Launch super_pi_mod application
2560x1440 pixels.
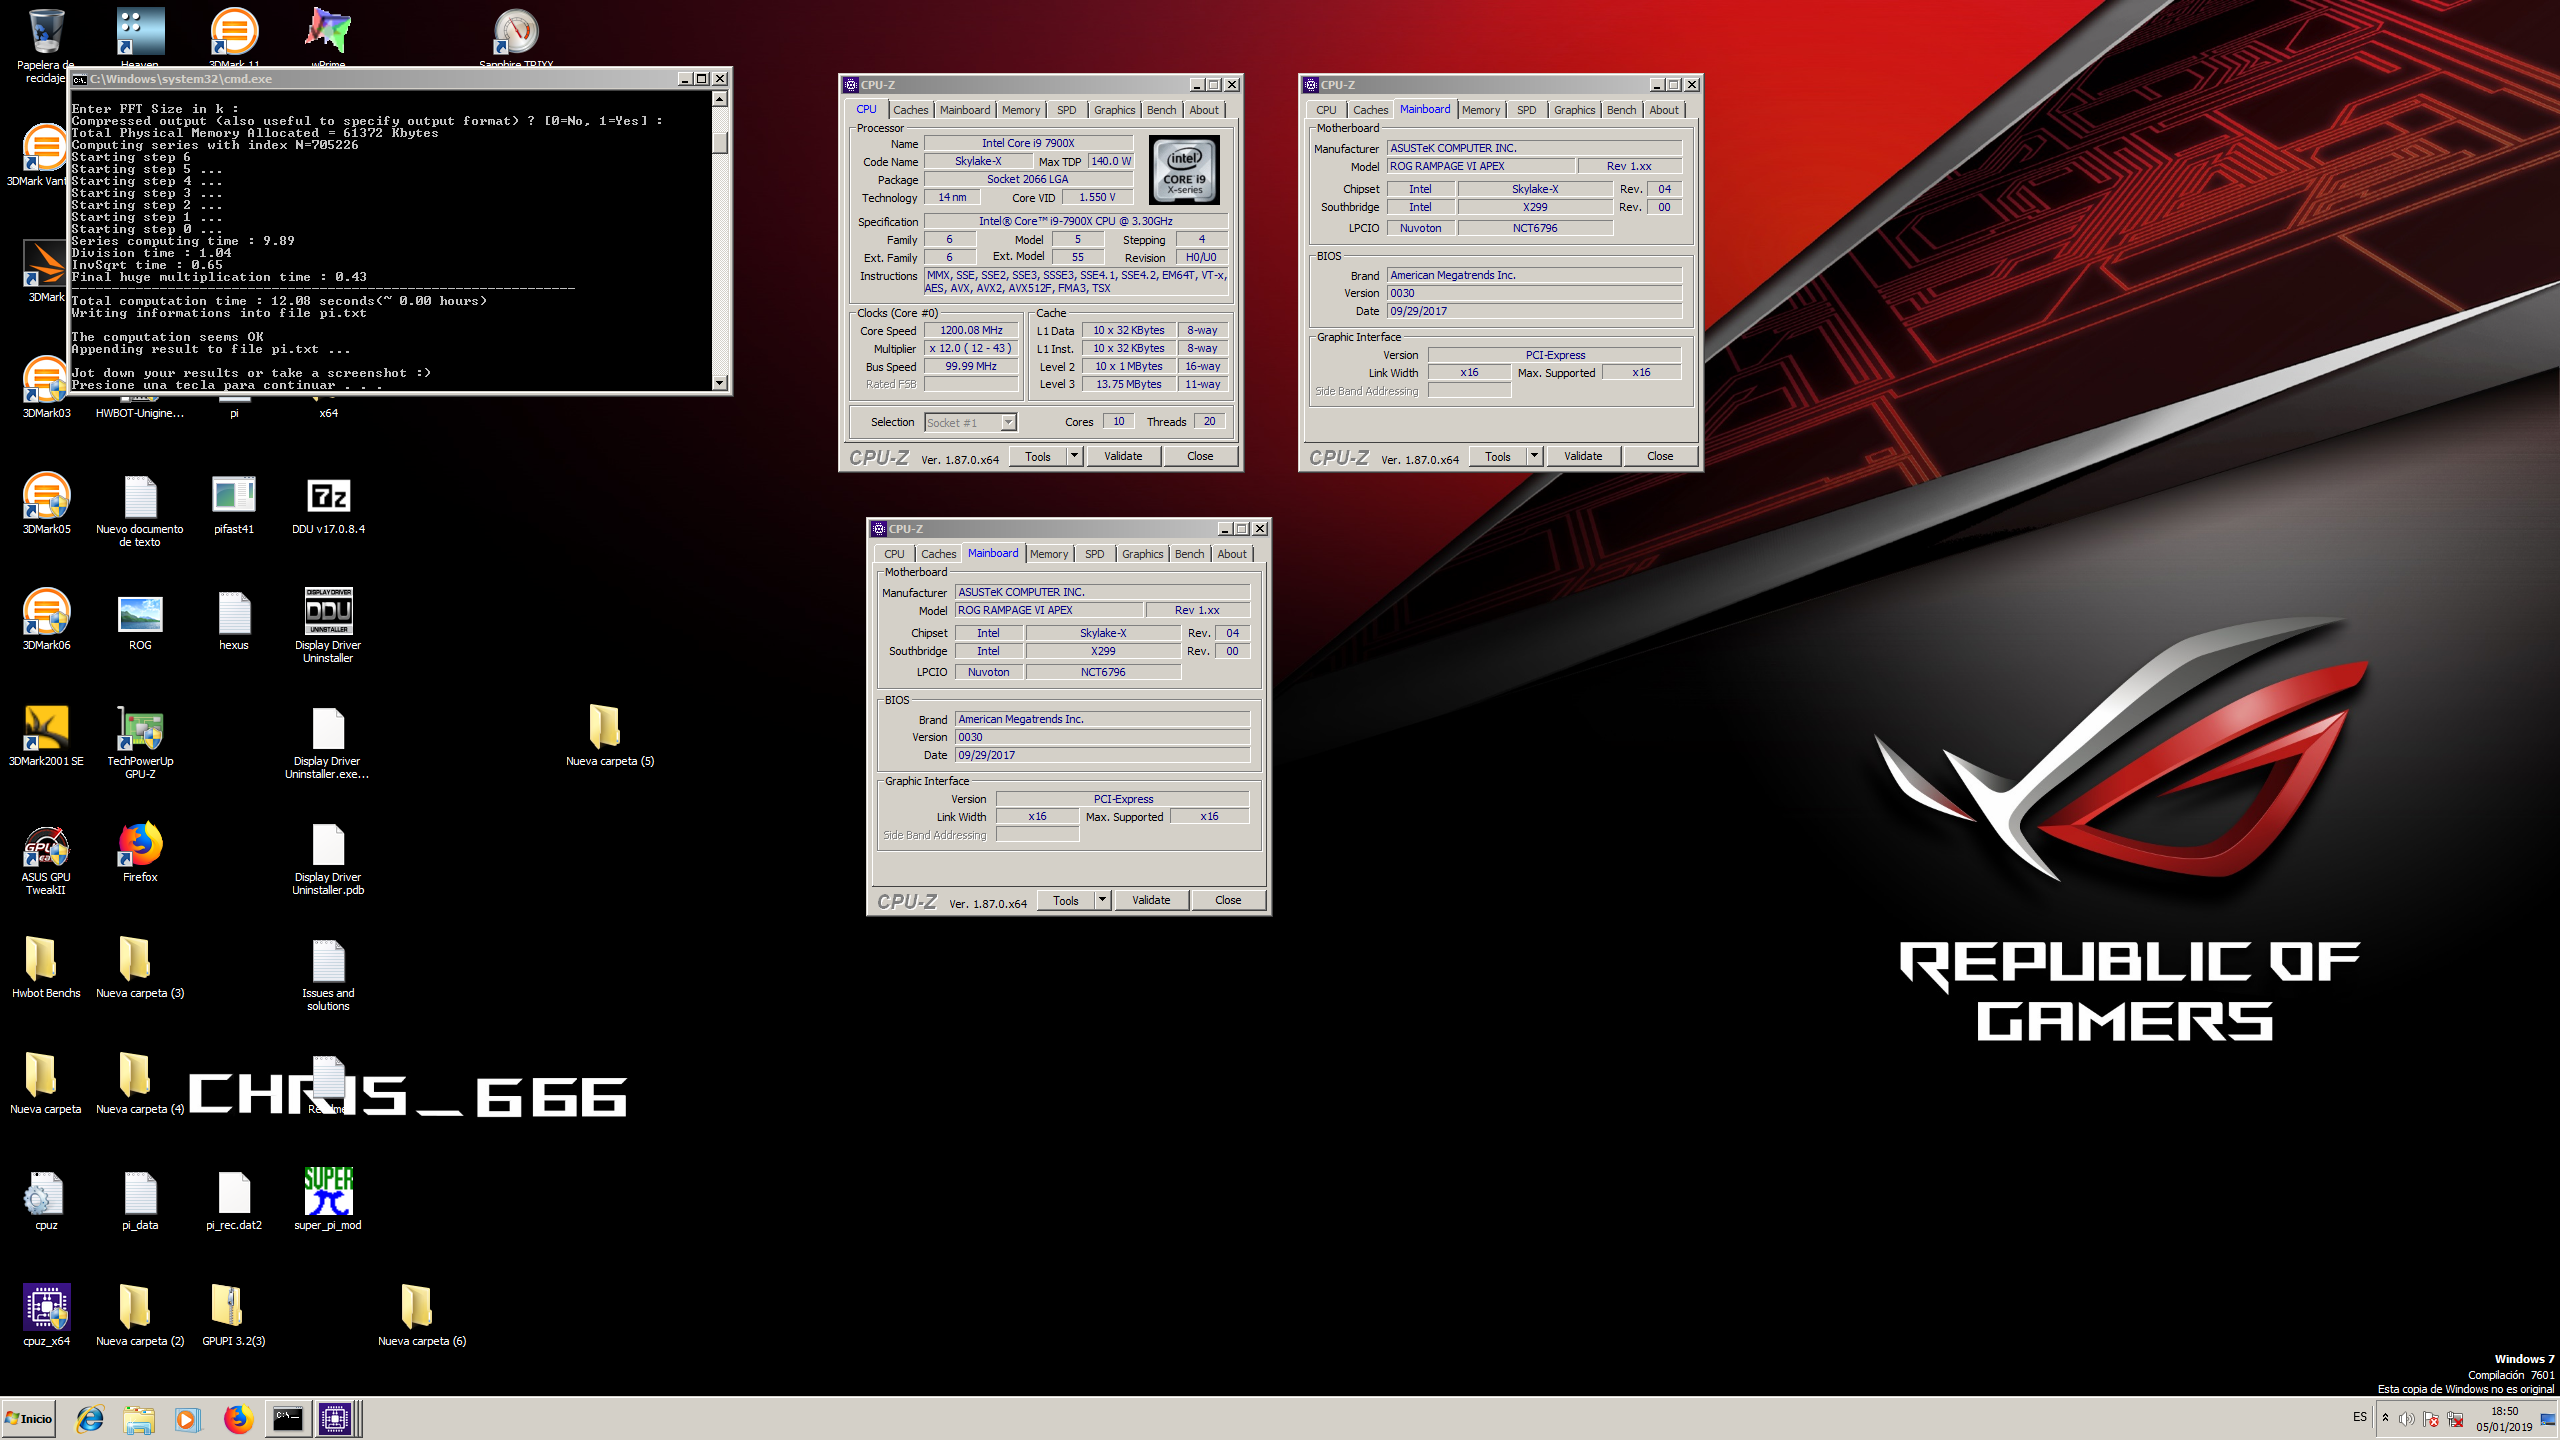coord(328,1200)
